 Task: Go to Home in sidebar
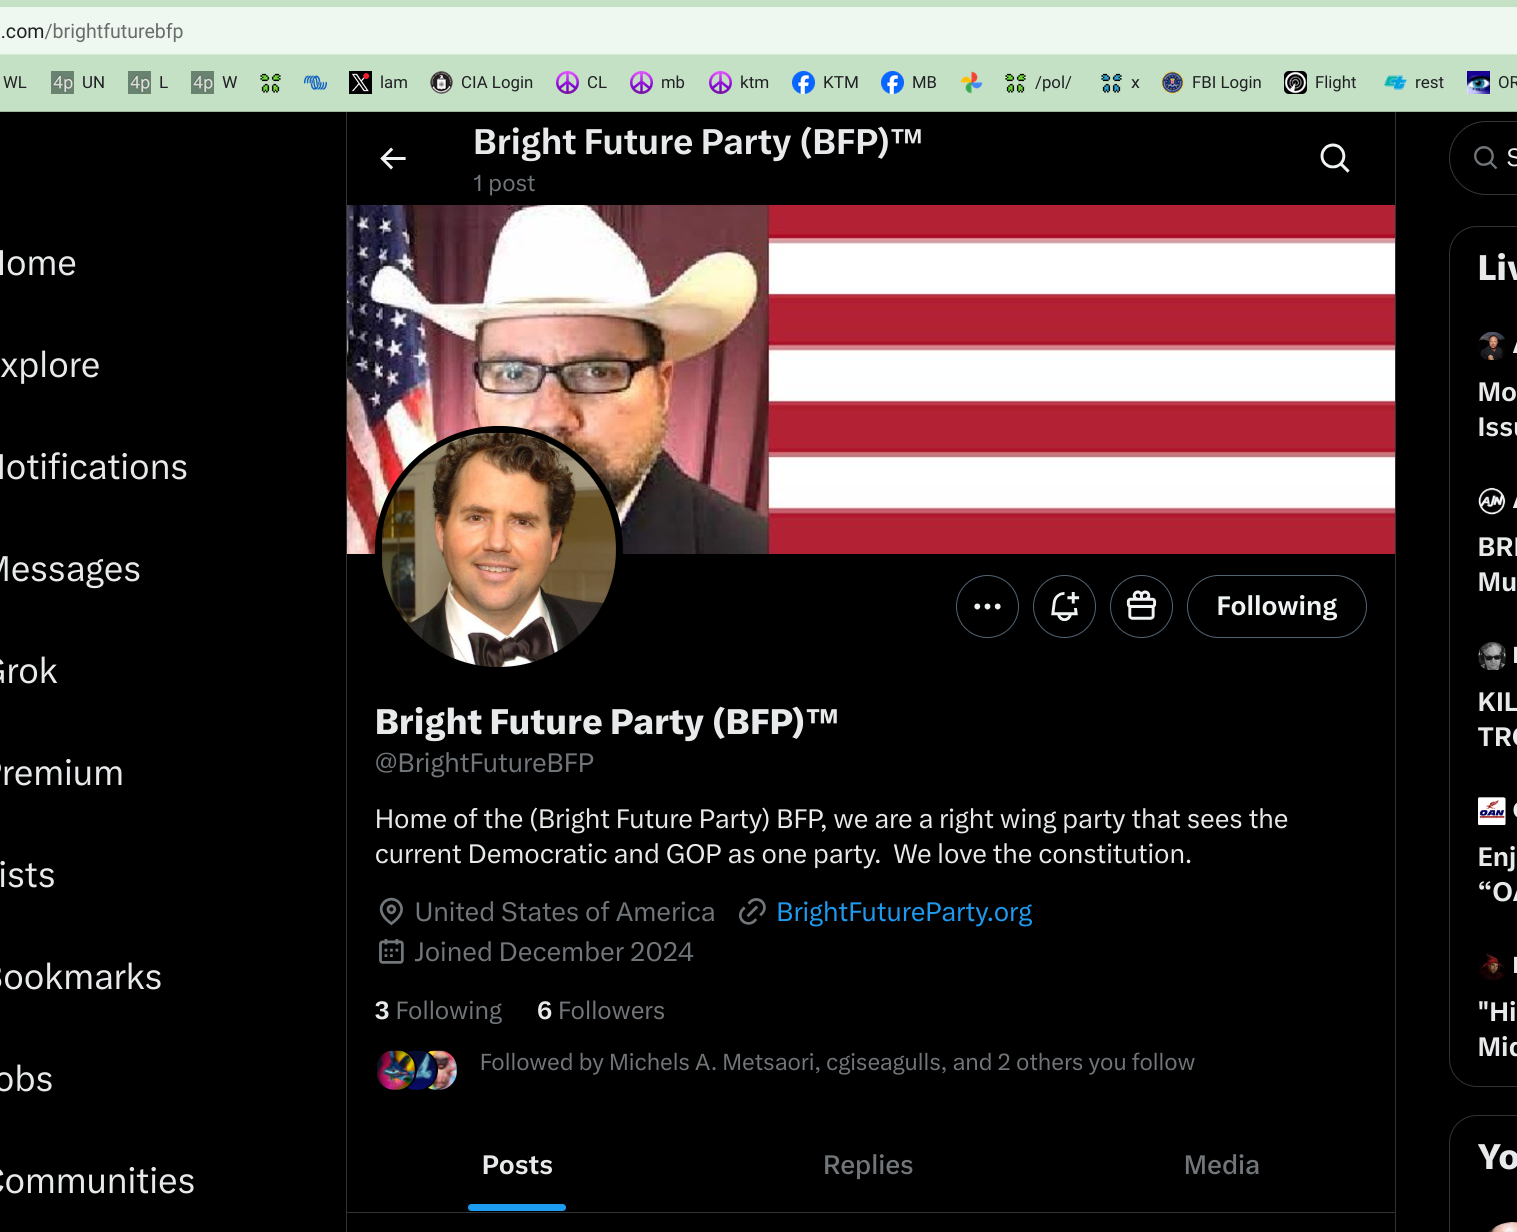coord(36,263)
